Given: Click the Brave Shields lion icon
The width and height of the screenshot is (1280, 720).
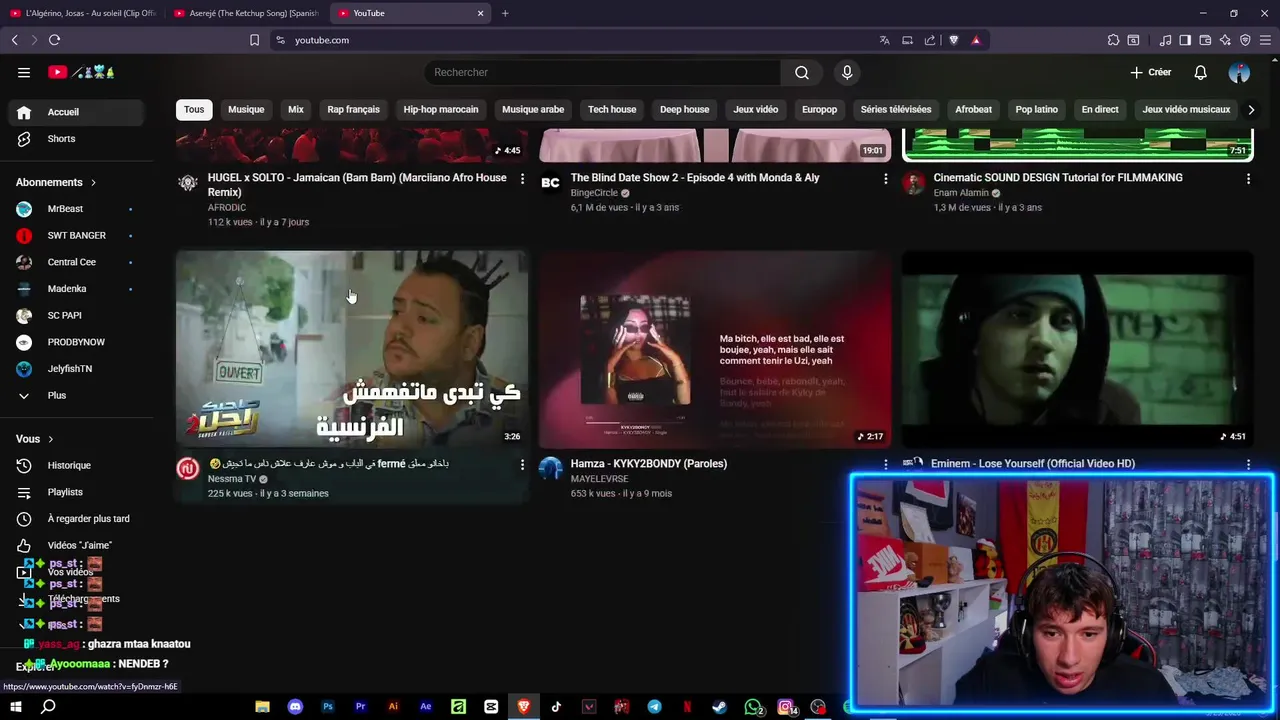Looking at the screenshot, I should 953,40.
